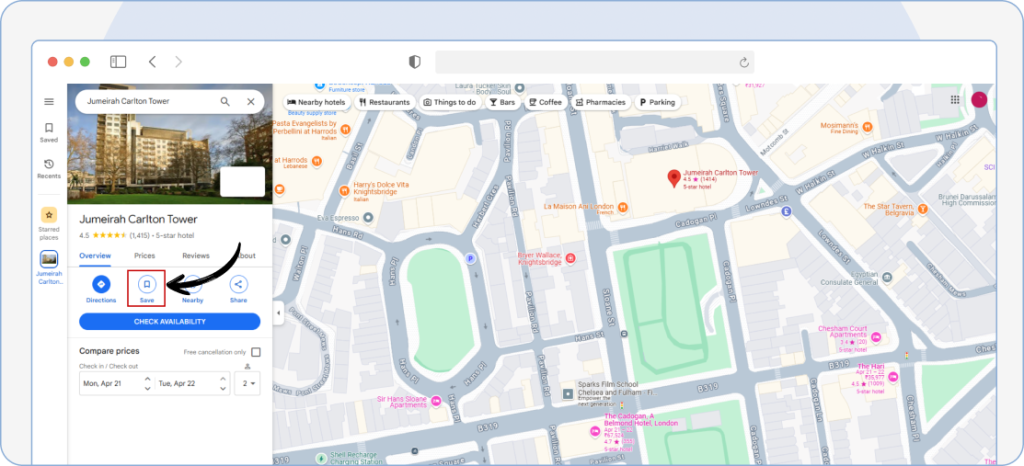Filter map by Restaurants chip
This screenshot has width=1024, height=466.
coord(385,102)
